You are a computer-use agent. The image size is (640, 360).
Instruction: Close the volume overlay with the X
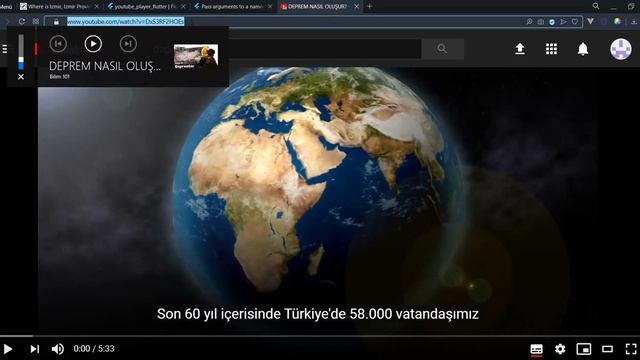21,77
